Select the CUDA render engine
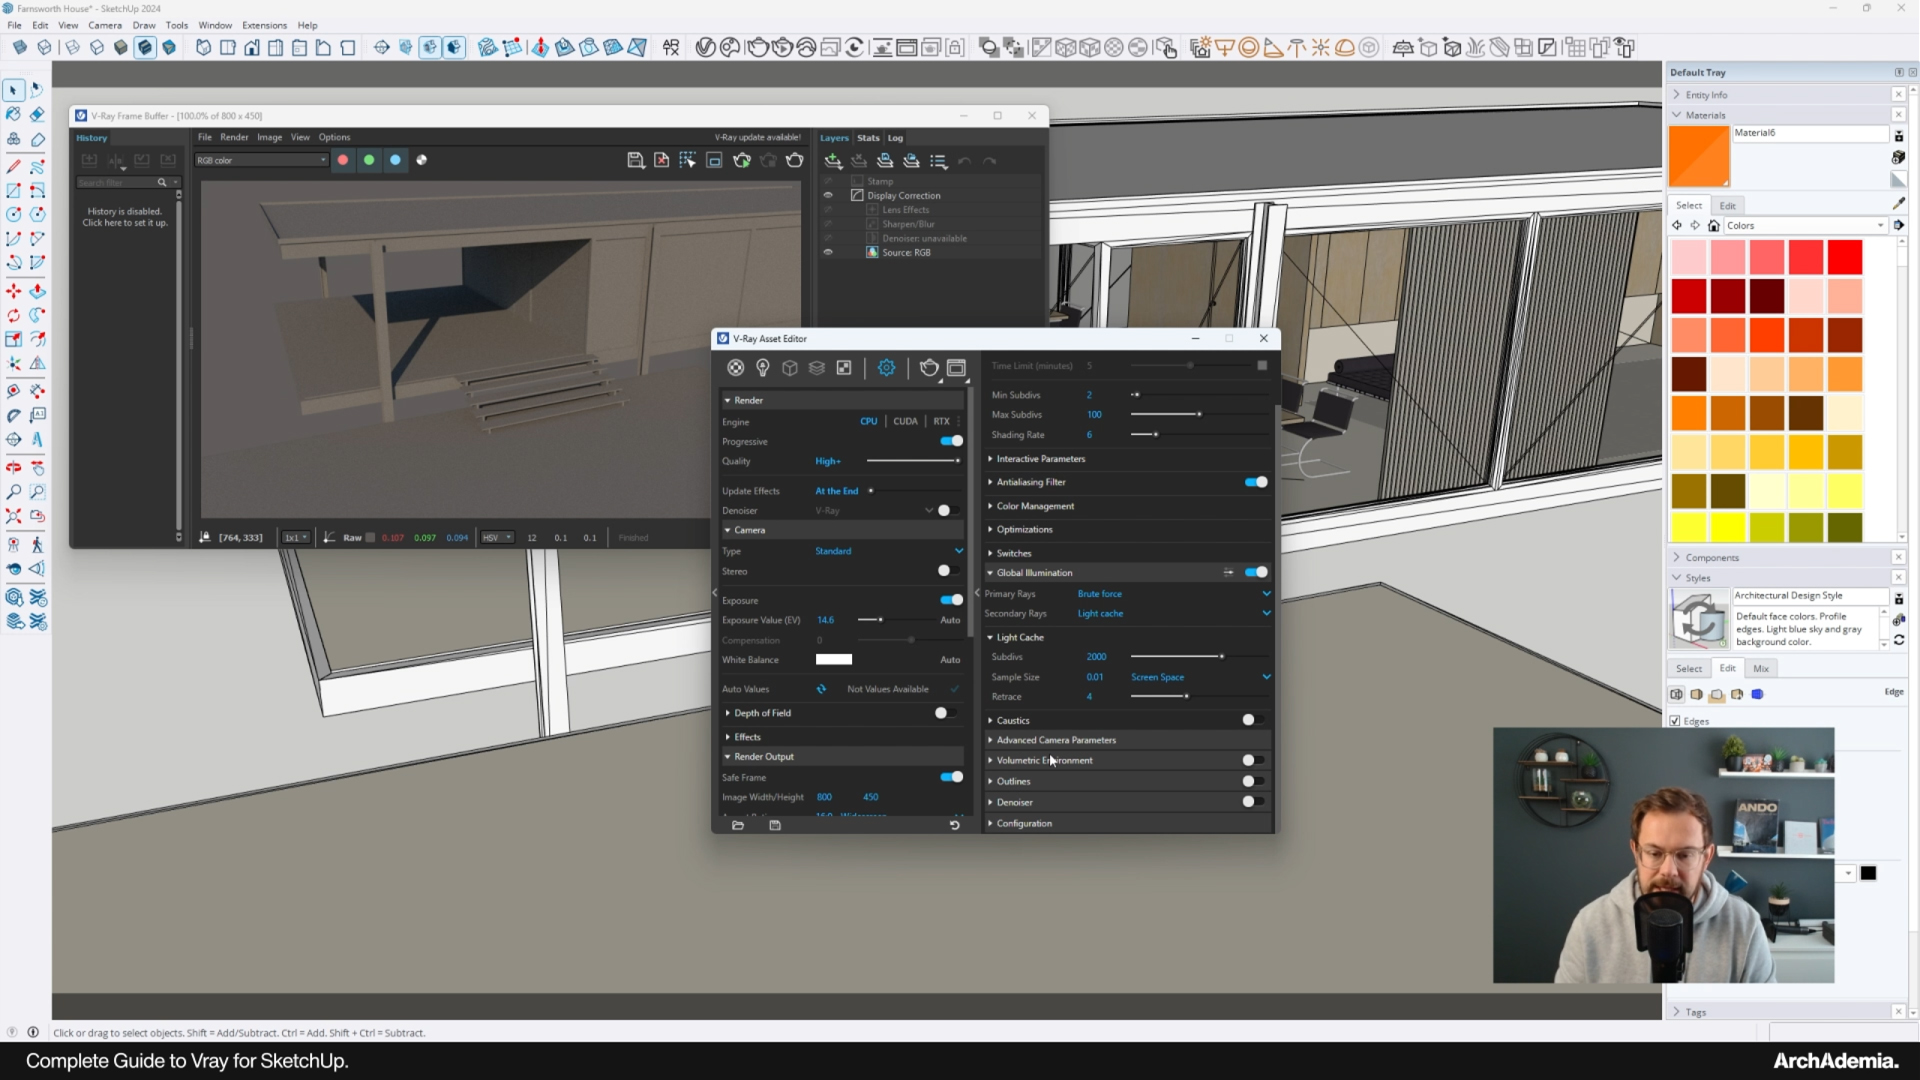 (905, 421)
